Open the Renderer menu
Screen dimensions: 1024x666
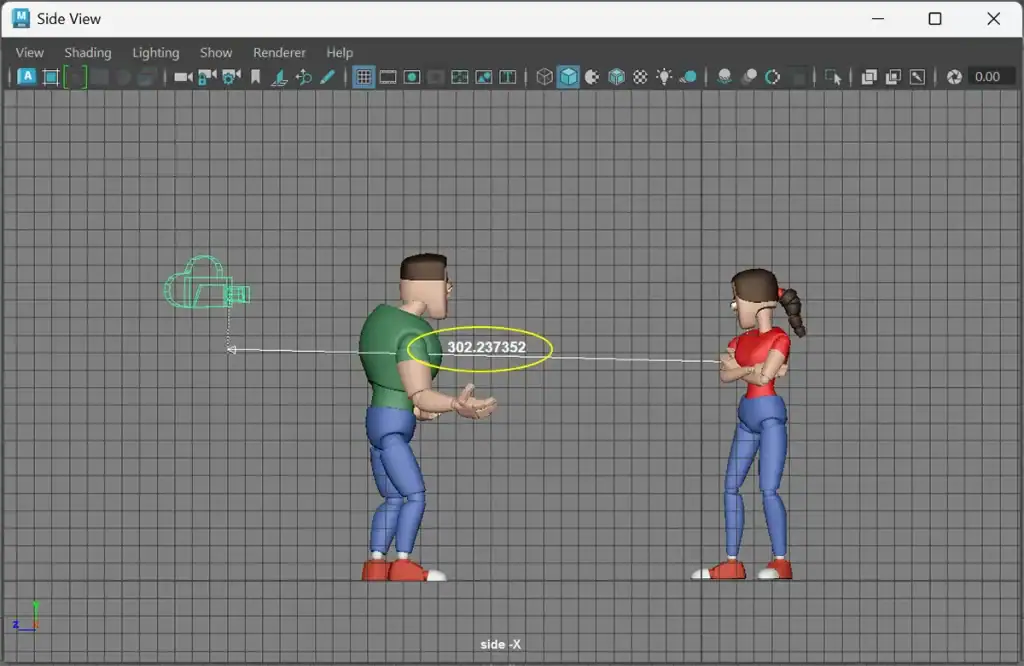point(279,53)
